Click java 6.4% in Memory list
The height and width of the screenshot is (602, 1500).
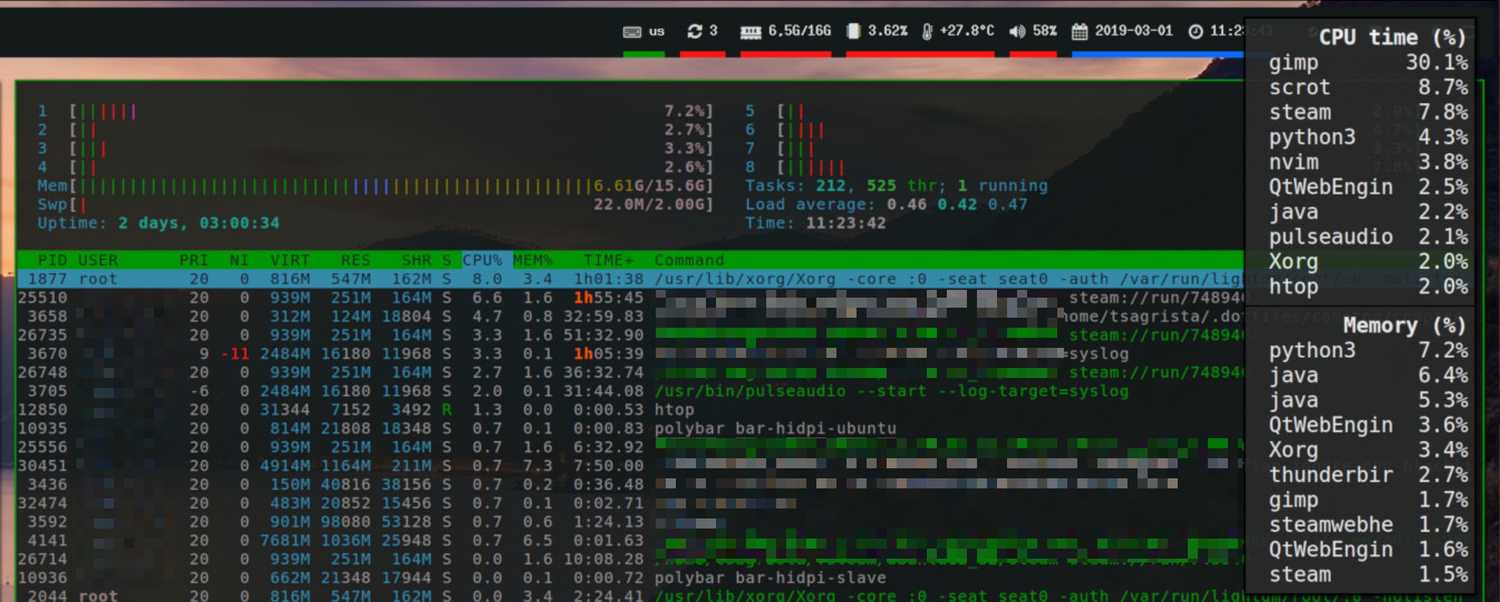(x=1368, y=376)
